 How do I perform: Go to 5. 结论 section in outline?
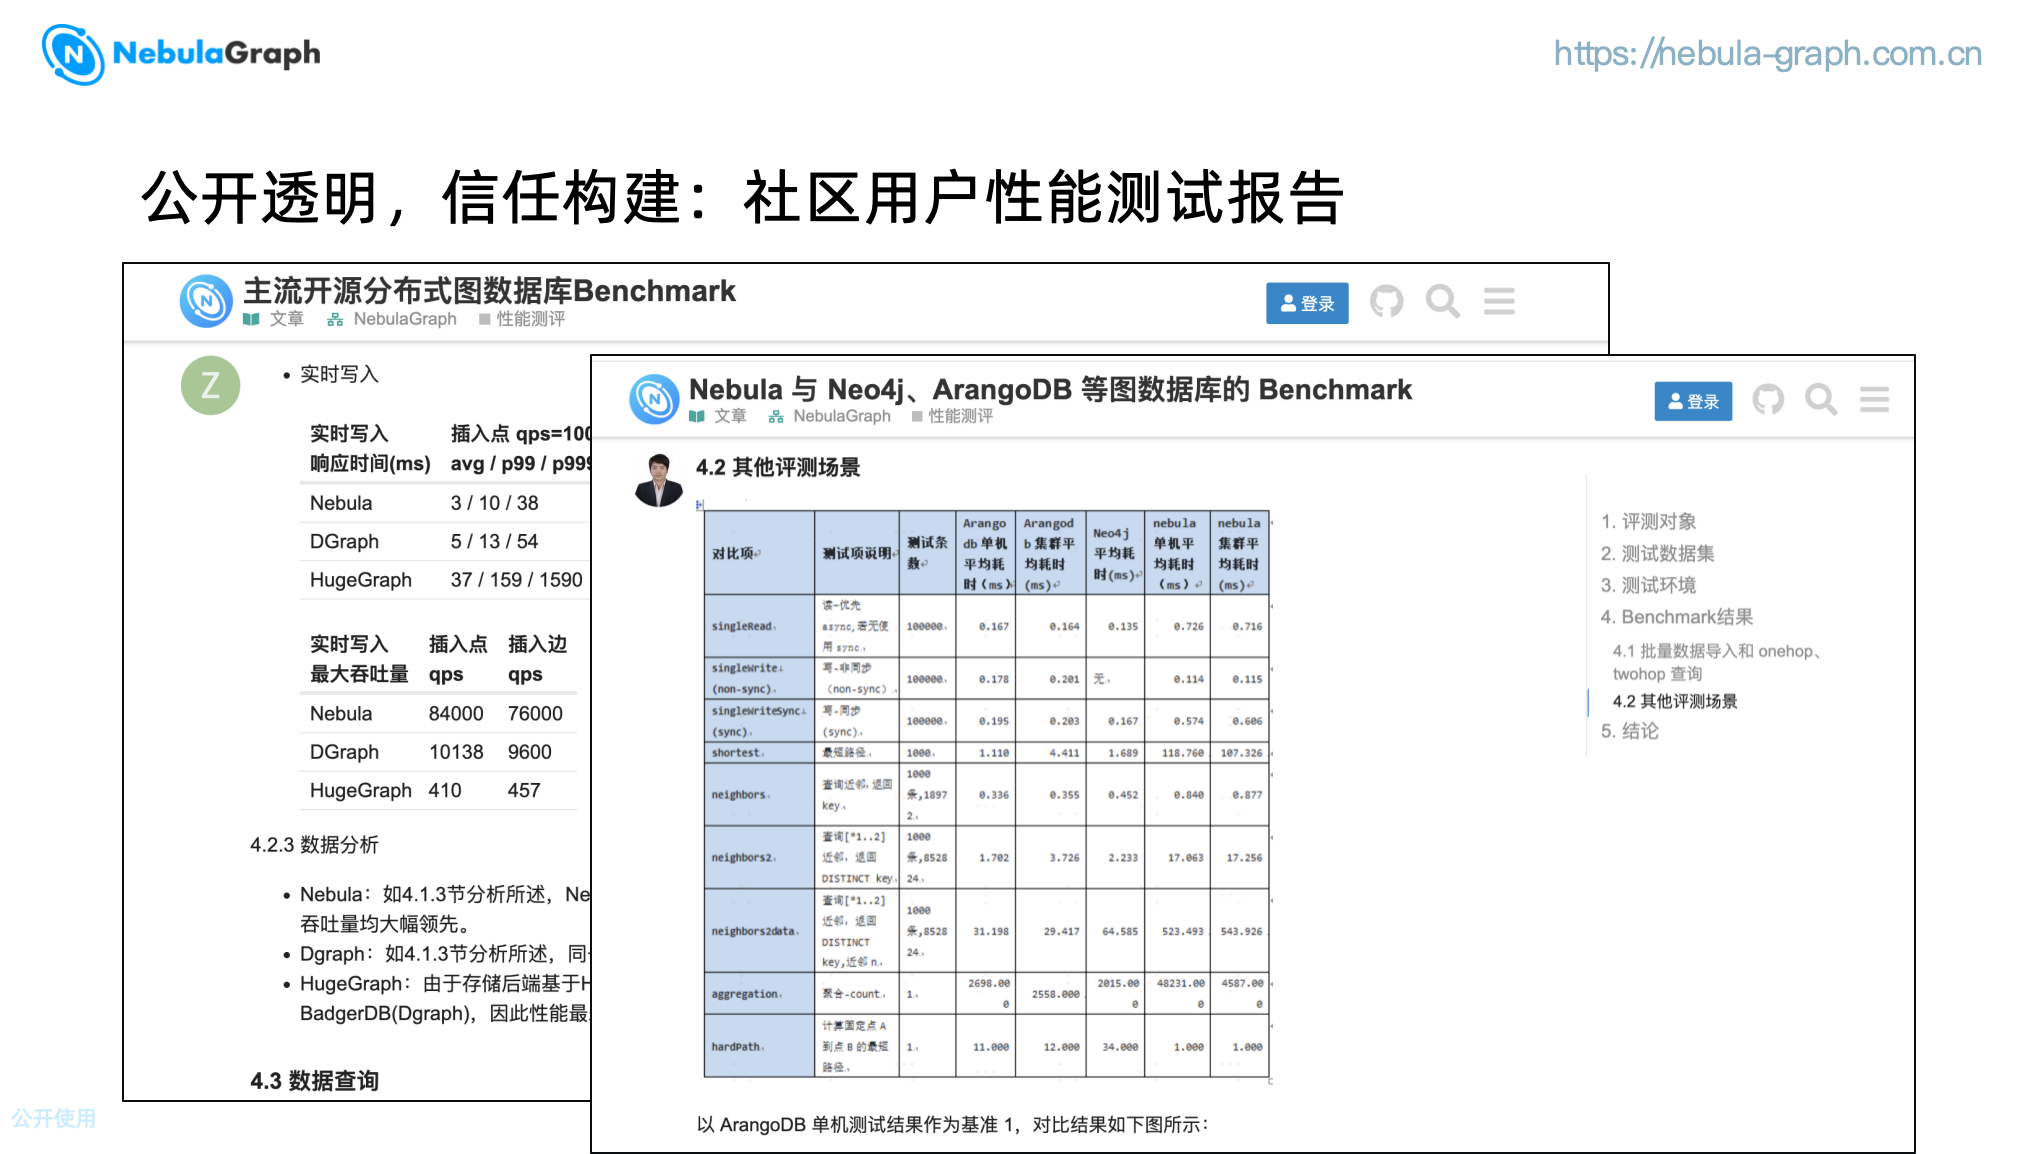click(x=1629, y=731)
